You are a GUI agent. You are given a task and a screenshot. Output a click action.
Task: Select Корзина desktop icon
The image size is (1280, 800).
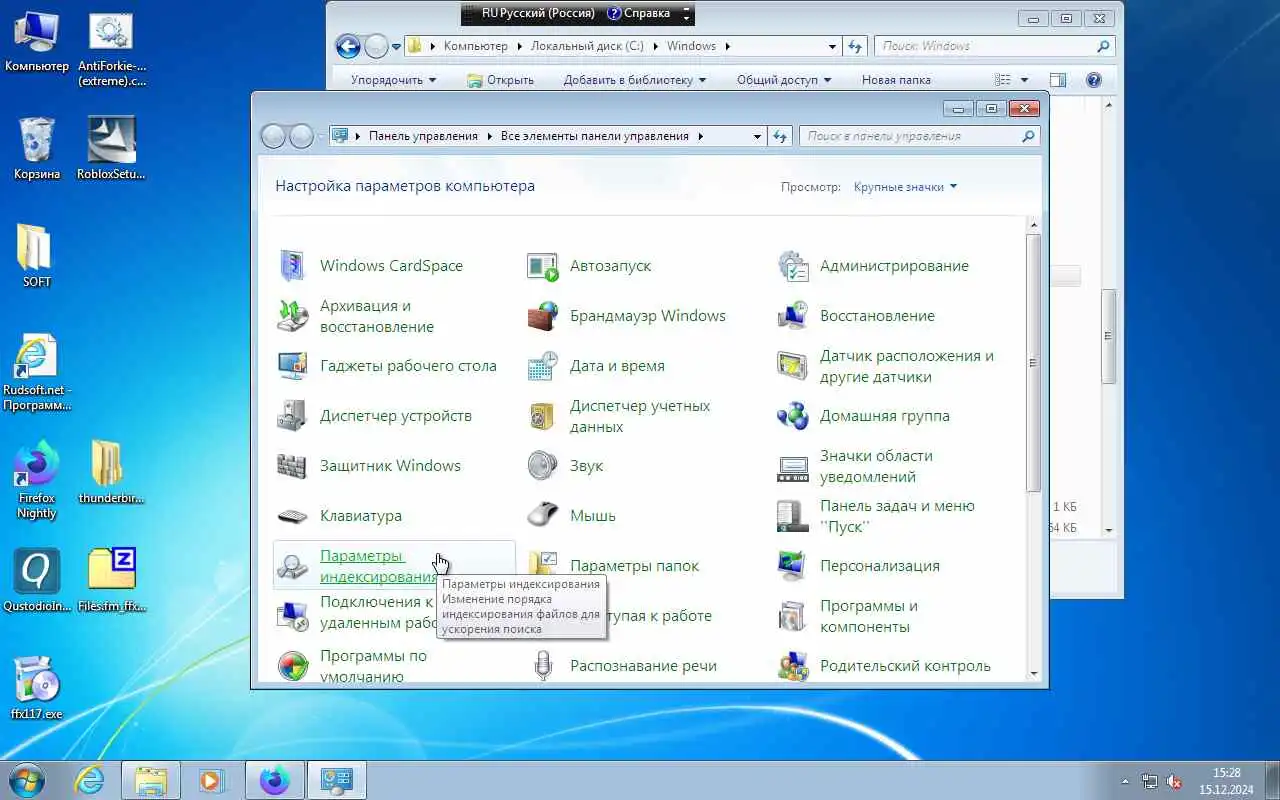tap(37, 146)
